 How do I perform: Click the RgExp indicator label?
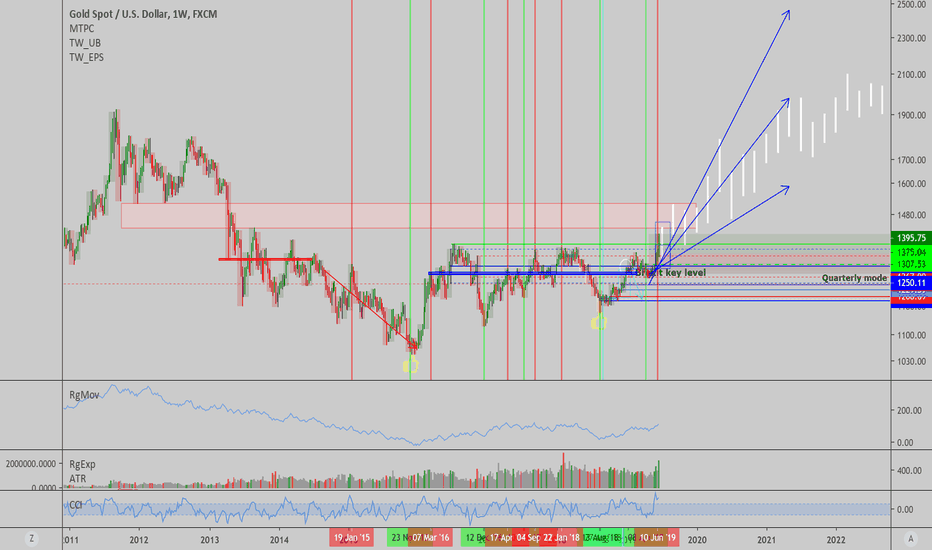[x=82, y=464]
